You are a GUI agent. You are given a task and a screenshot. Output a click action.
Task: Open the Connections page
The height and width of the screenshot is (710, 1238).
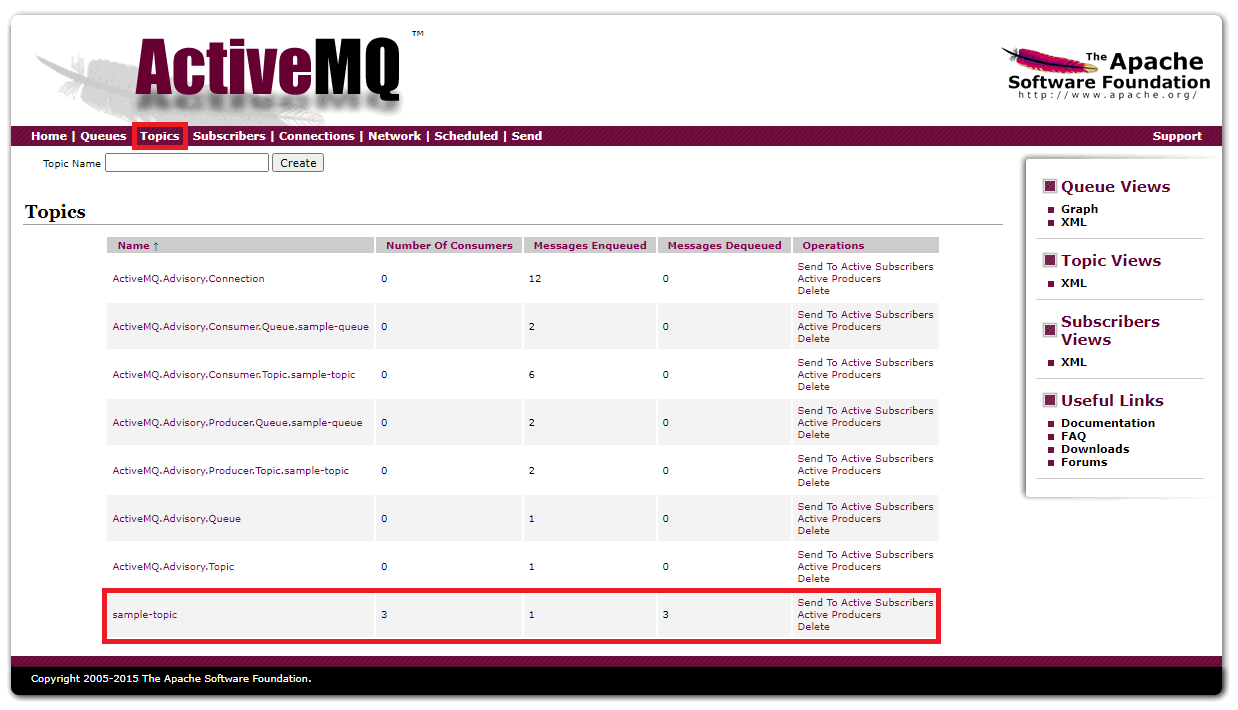(316, 136)
